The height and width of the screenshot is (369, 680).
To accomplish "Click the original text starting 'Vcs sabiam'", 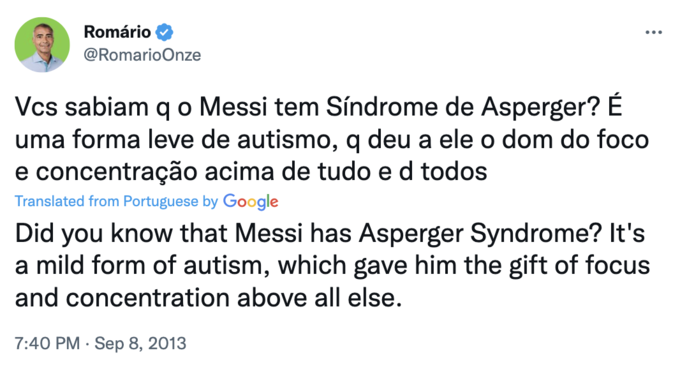I will [x=332, y=139].
